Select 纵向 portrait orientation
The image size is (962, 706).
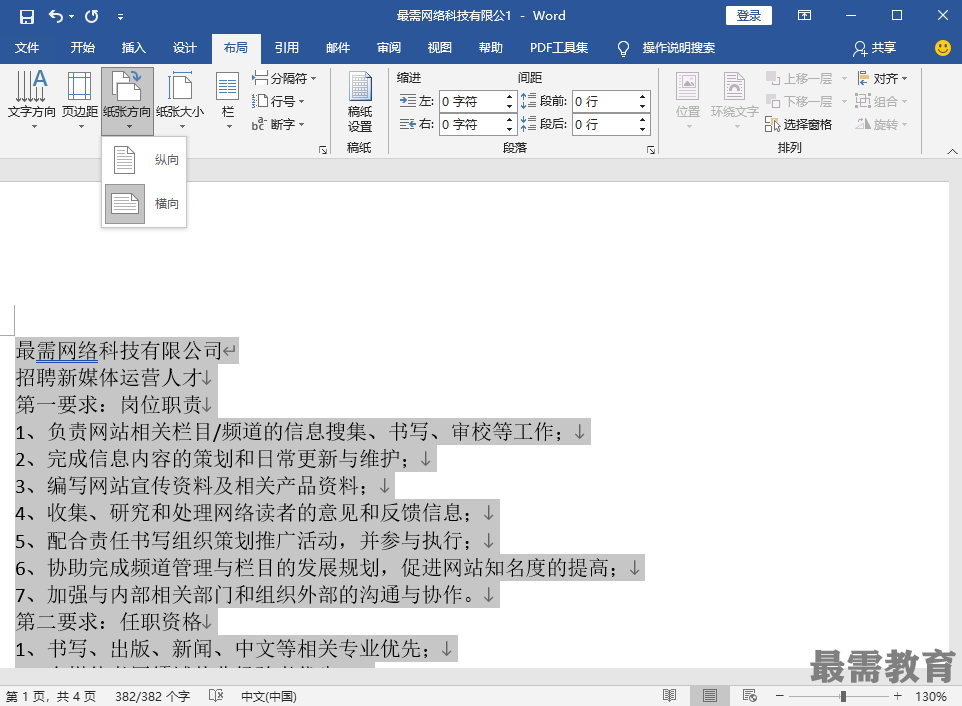[145, 159]
